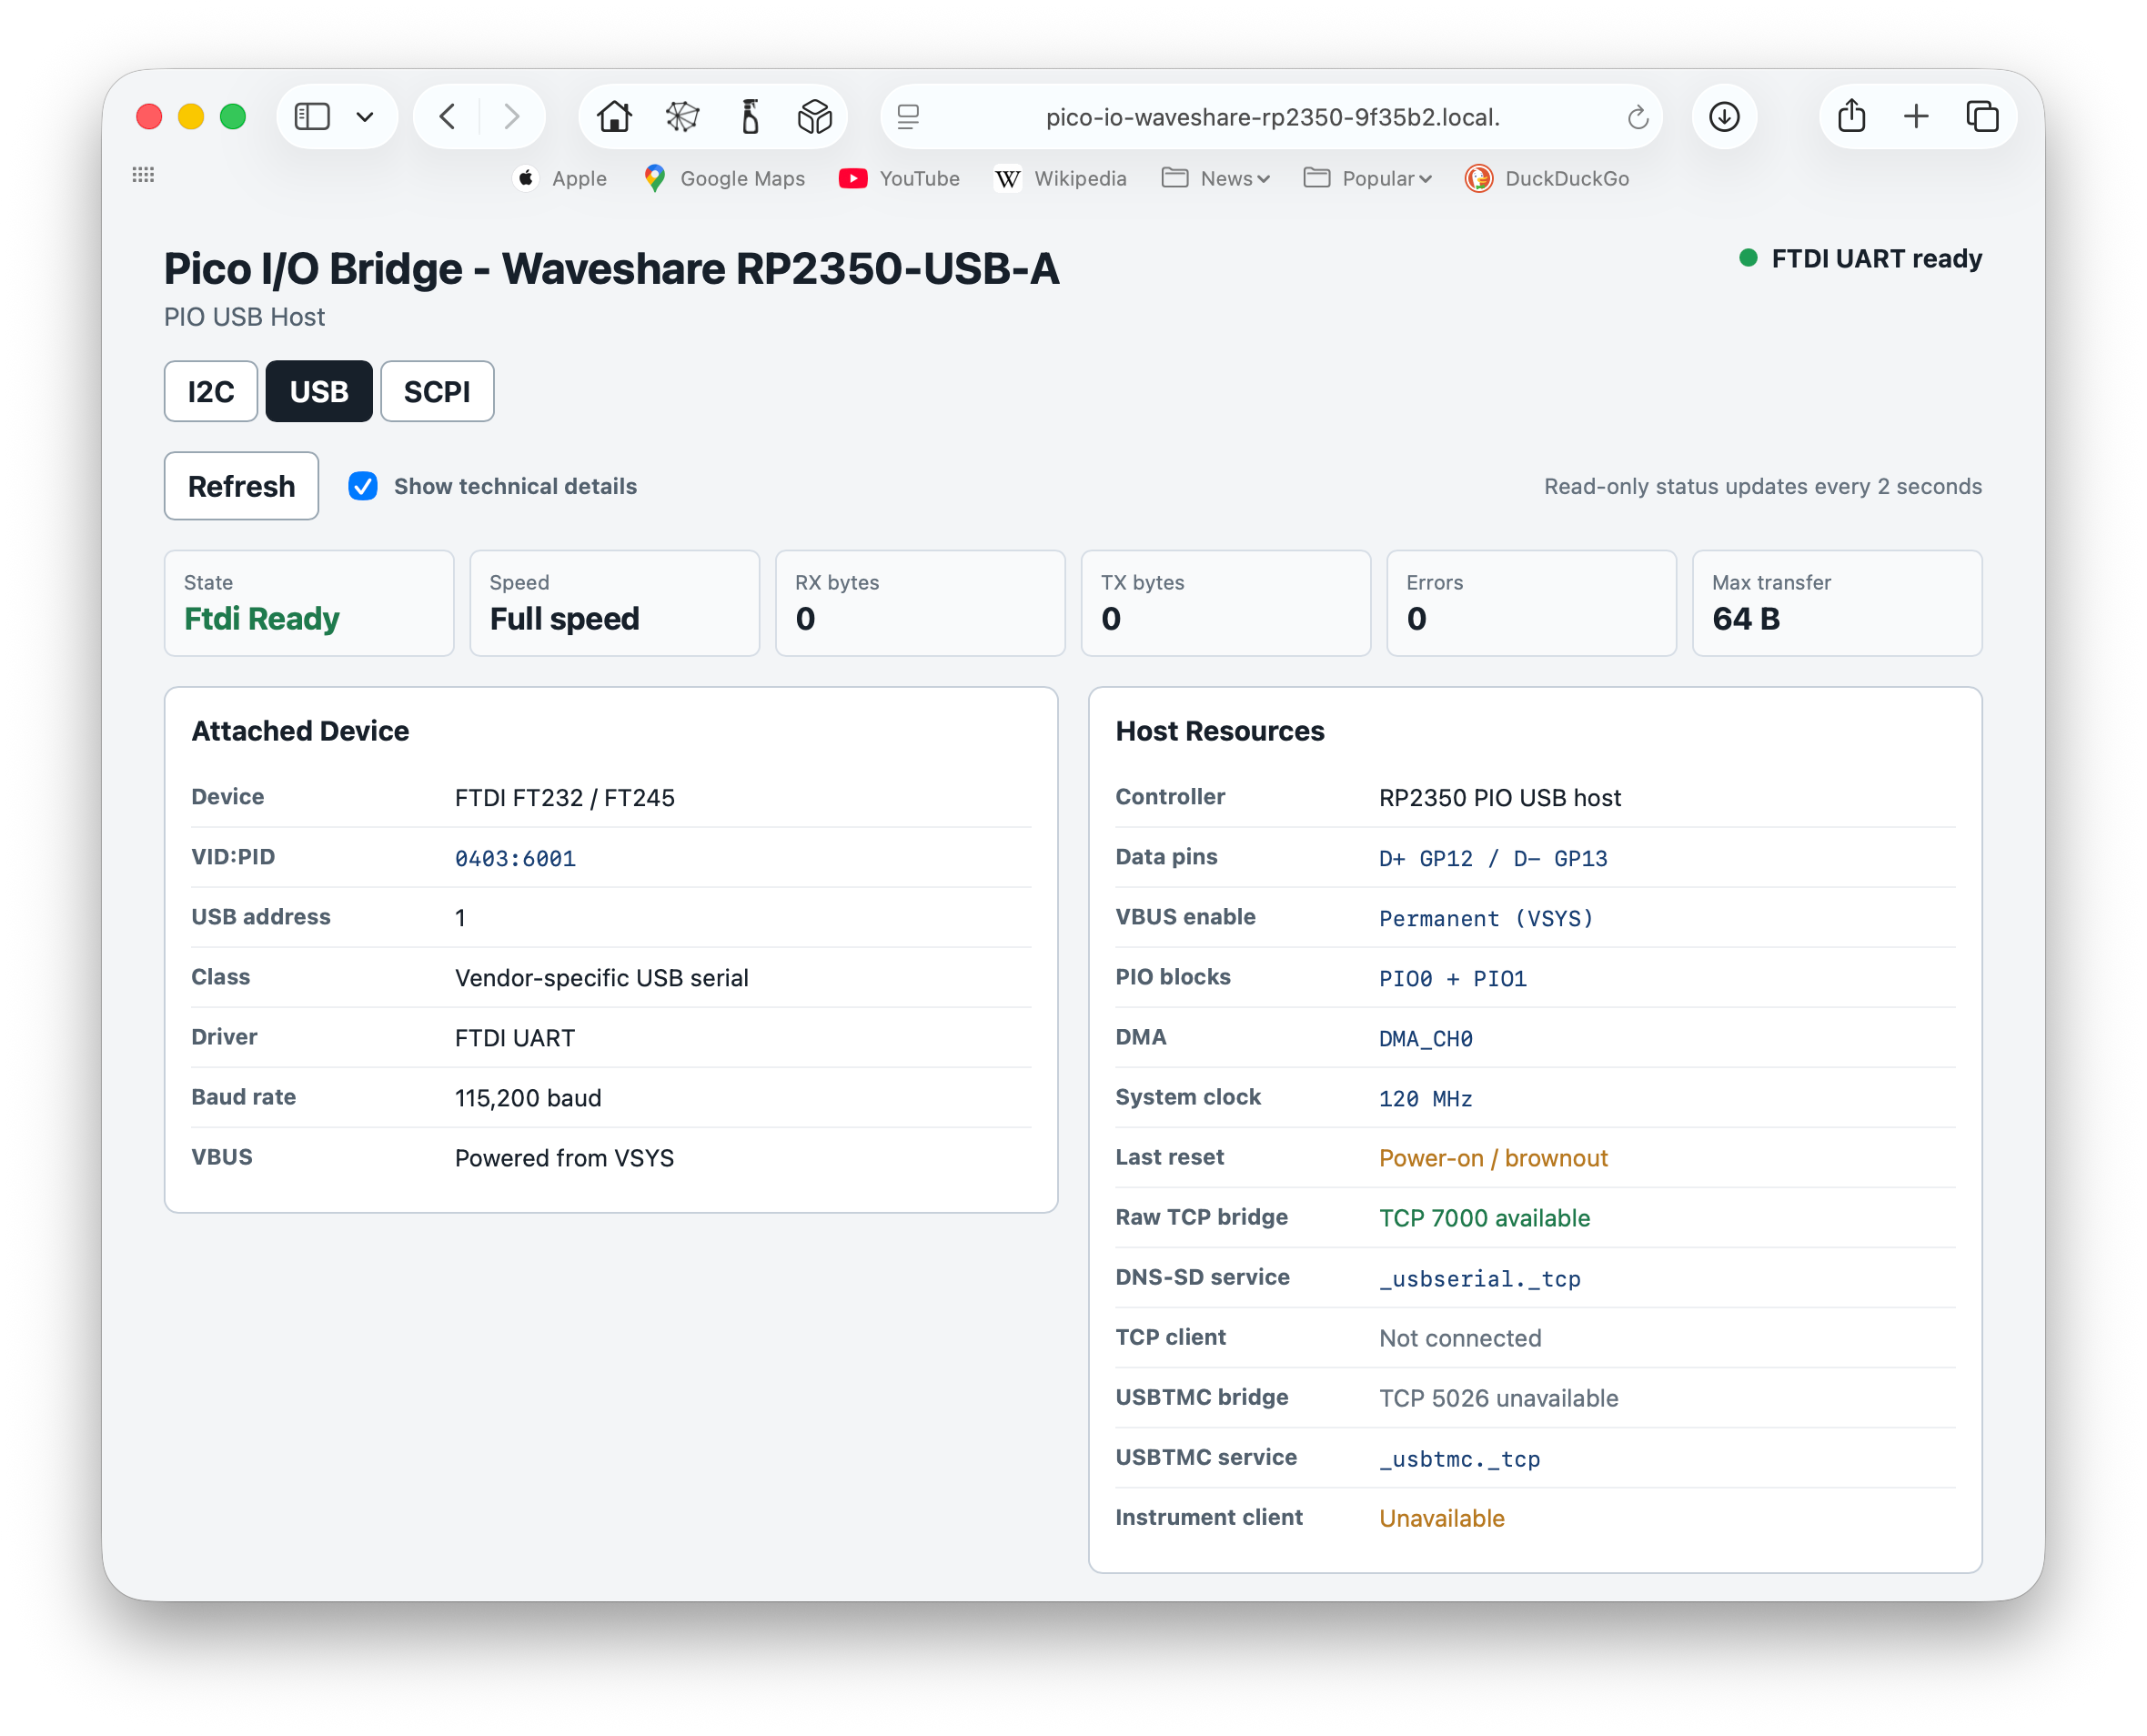This screenshot has height=1736, width=2147.
Task: Show downloads with the arrow-circle icon
Action: point(1724,117)
